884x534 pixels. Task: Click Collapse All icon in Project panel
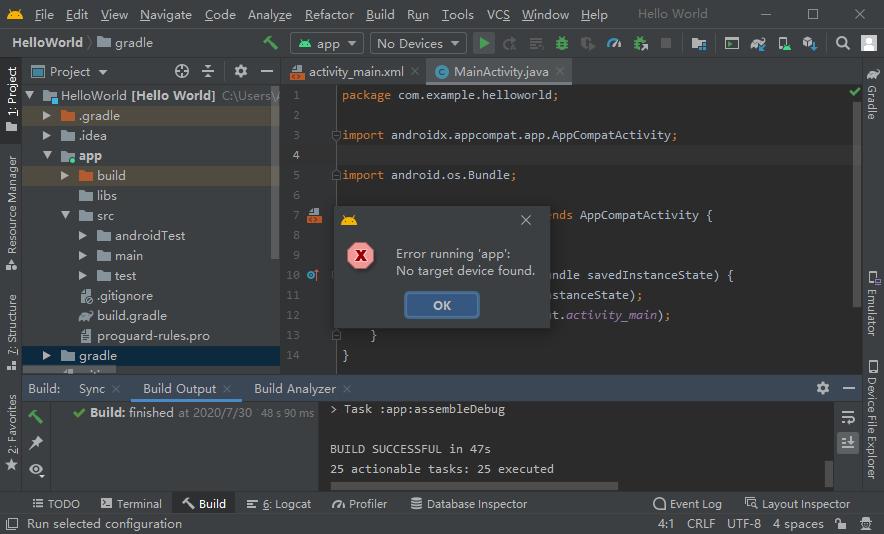click(208, 71)
